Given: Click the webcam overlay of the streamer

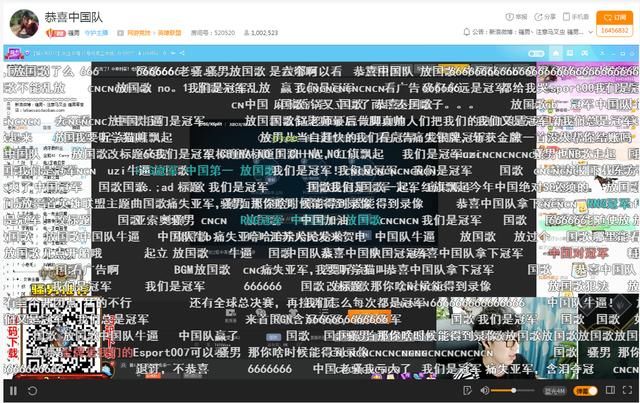Looking at the screenshot, I should pos(506,338).
